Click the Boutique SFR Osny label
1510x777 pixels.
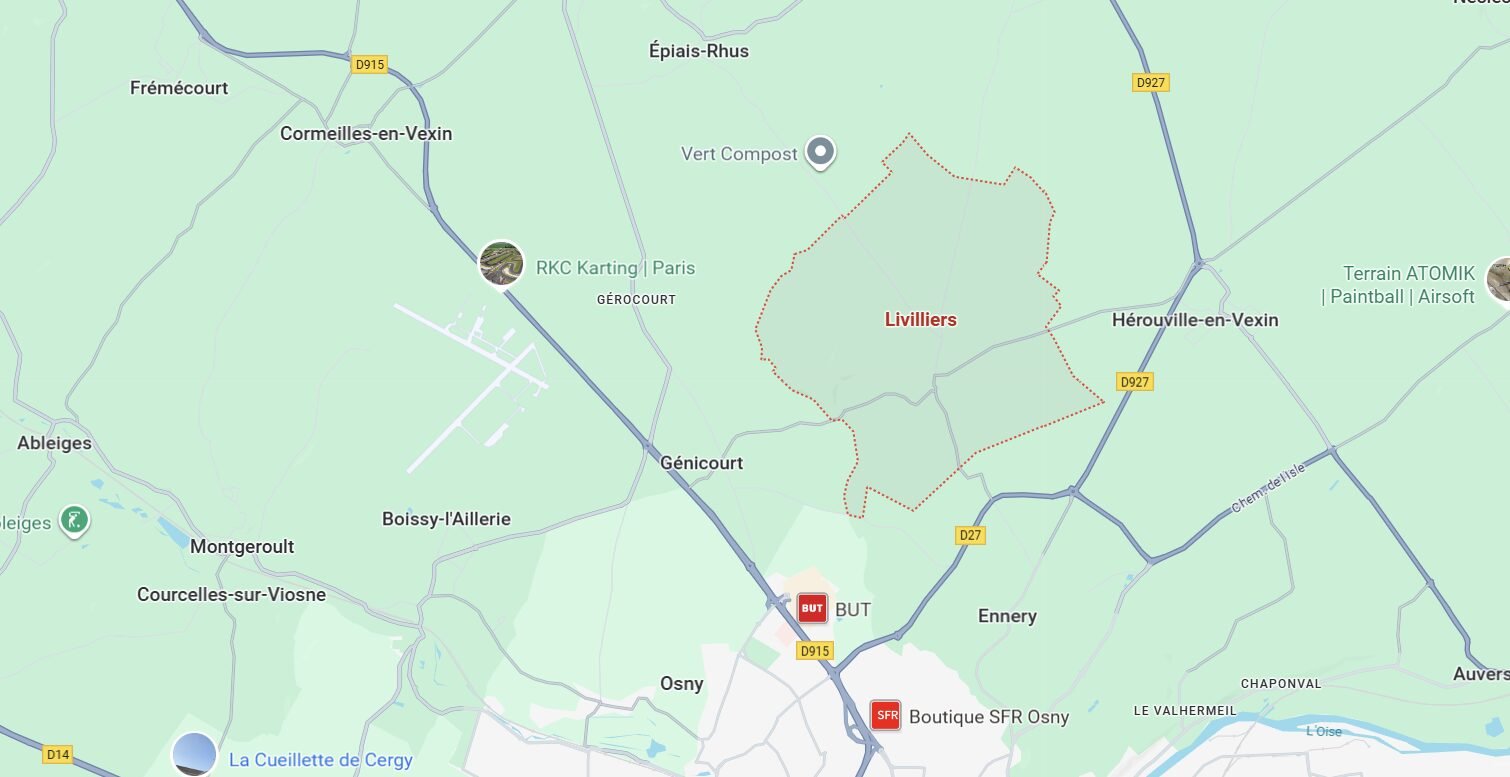click(989, 717)
